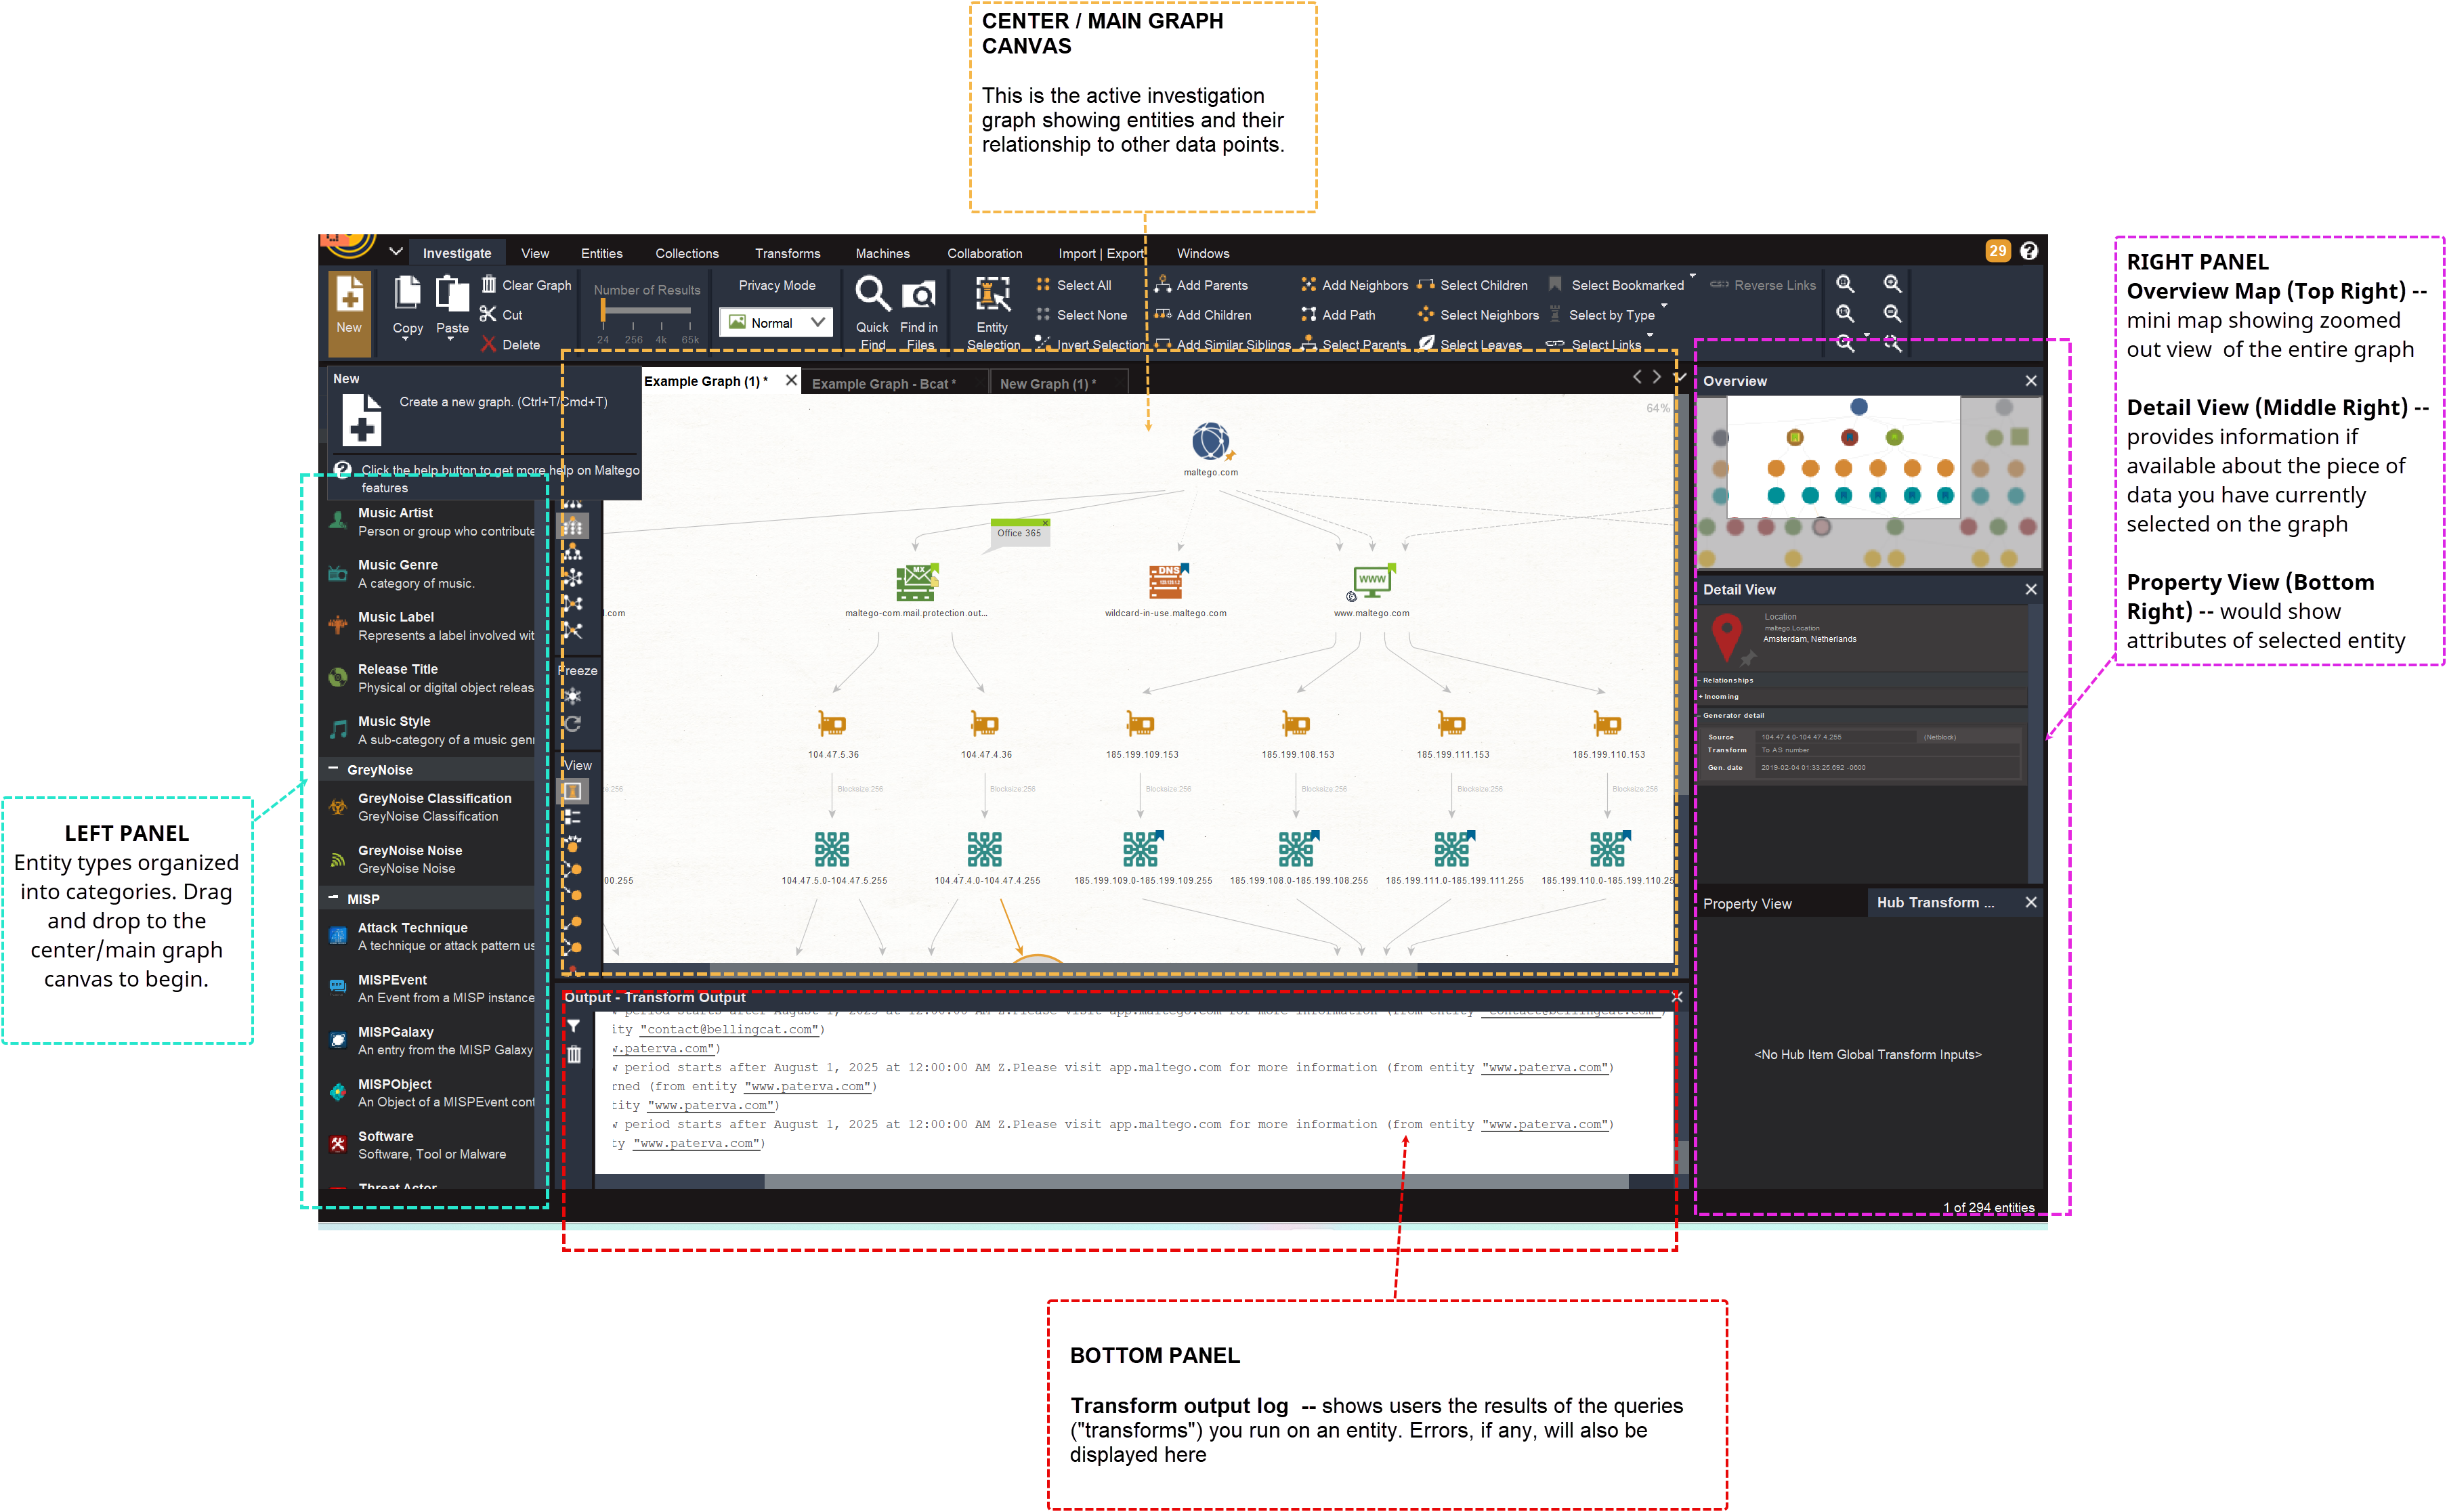The height and width of the screenshot is (1512, 2447).
Task: Click the trash icon in the Transform Output panel
Action: pos(574,1054)
